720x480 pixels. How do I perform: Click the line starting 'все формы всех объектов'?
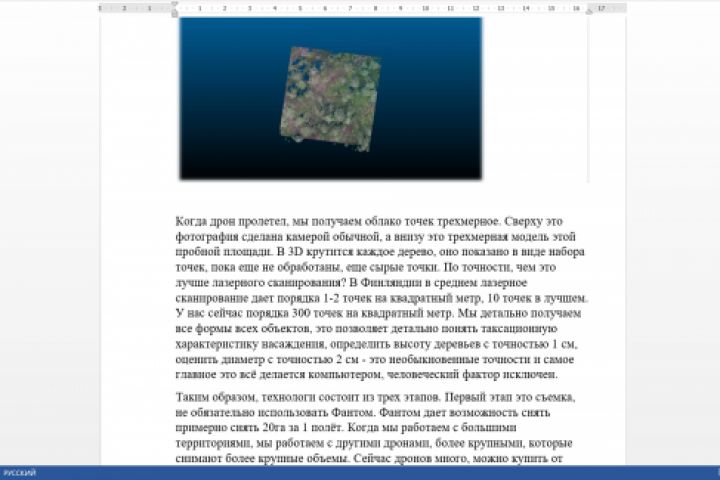point(366,329)
